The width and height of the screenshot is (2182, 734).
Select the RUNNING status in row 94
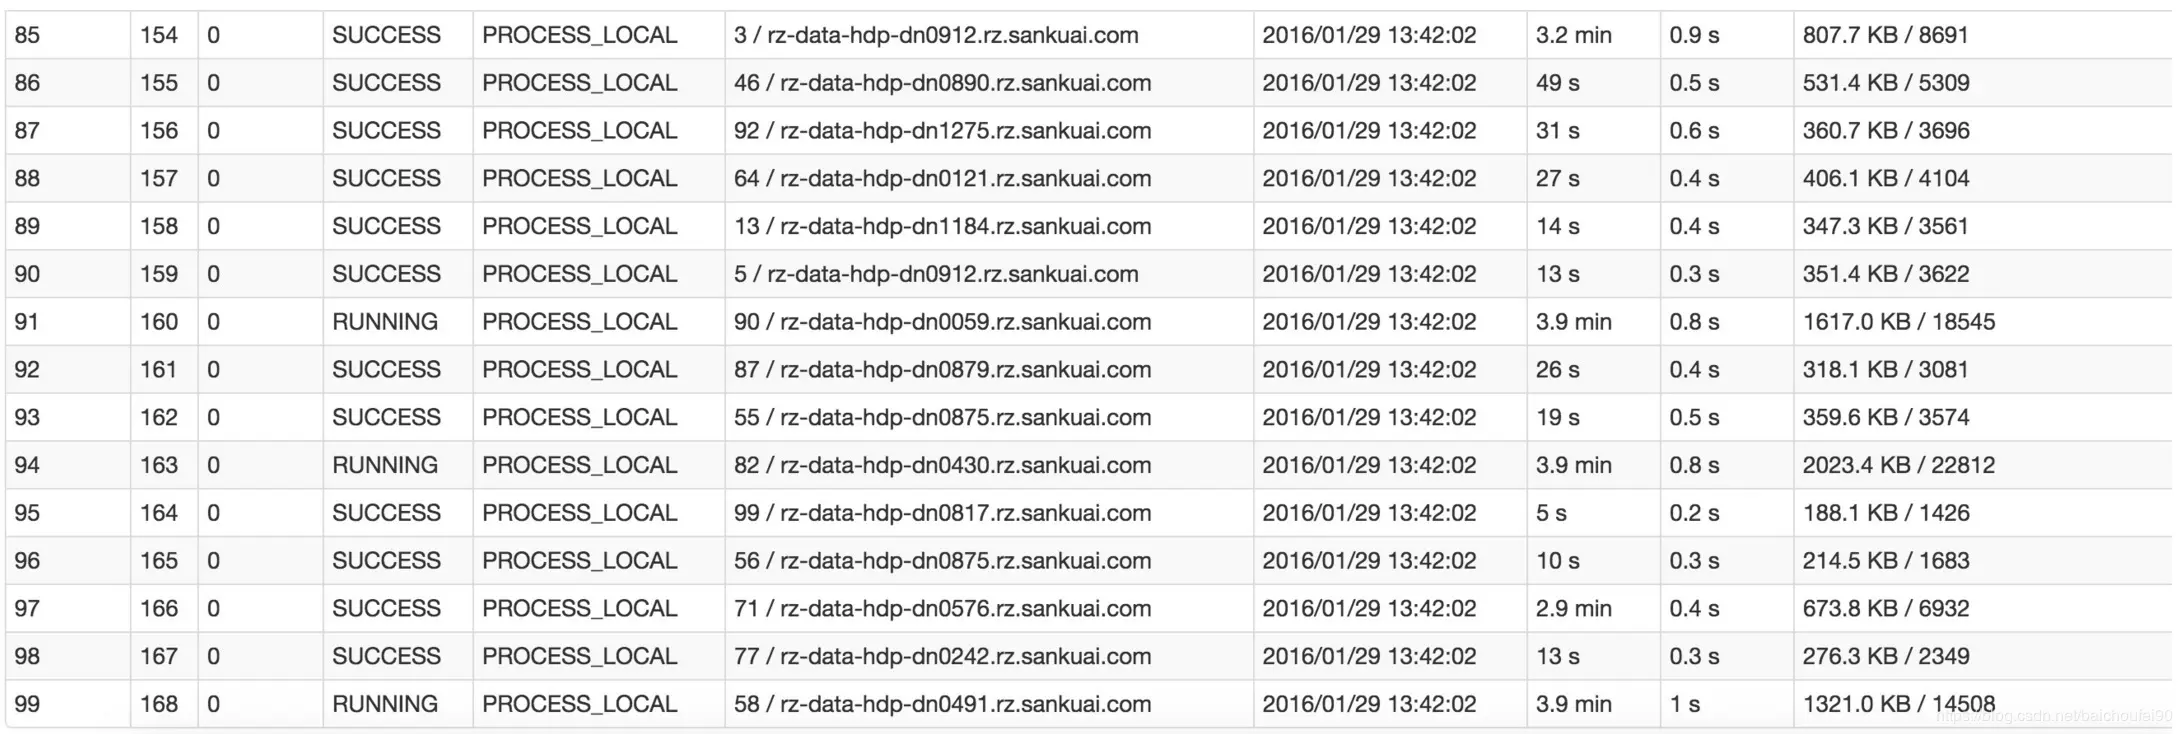(x=385, y=465)
